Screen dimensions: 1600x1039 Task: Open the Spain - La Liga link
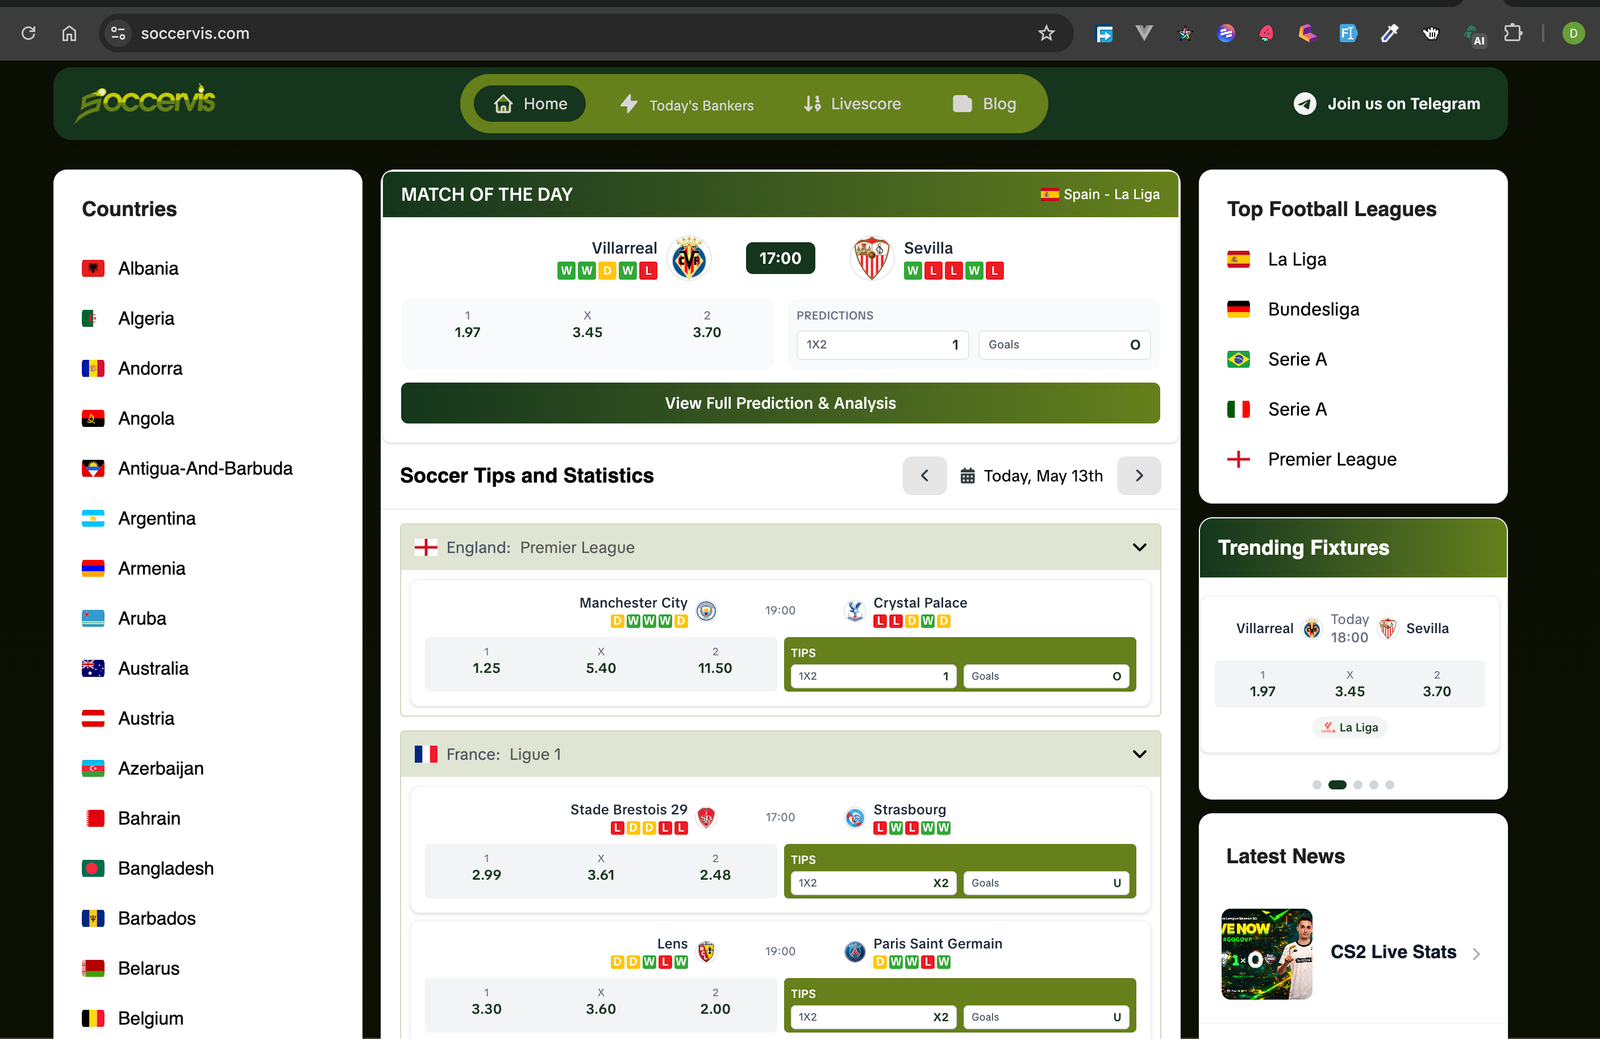pos(1100,194)
